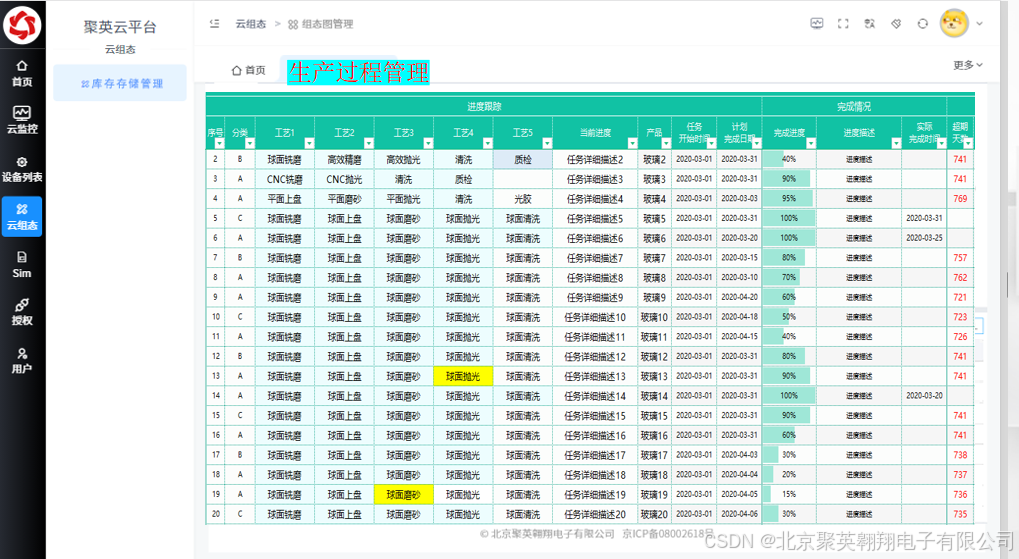Screen dimensions: 1019x559
Task: Click the red platform logo
Action: (22, 25)
